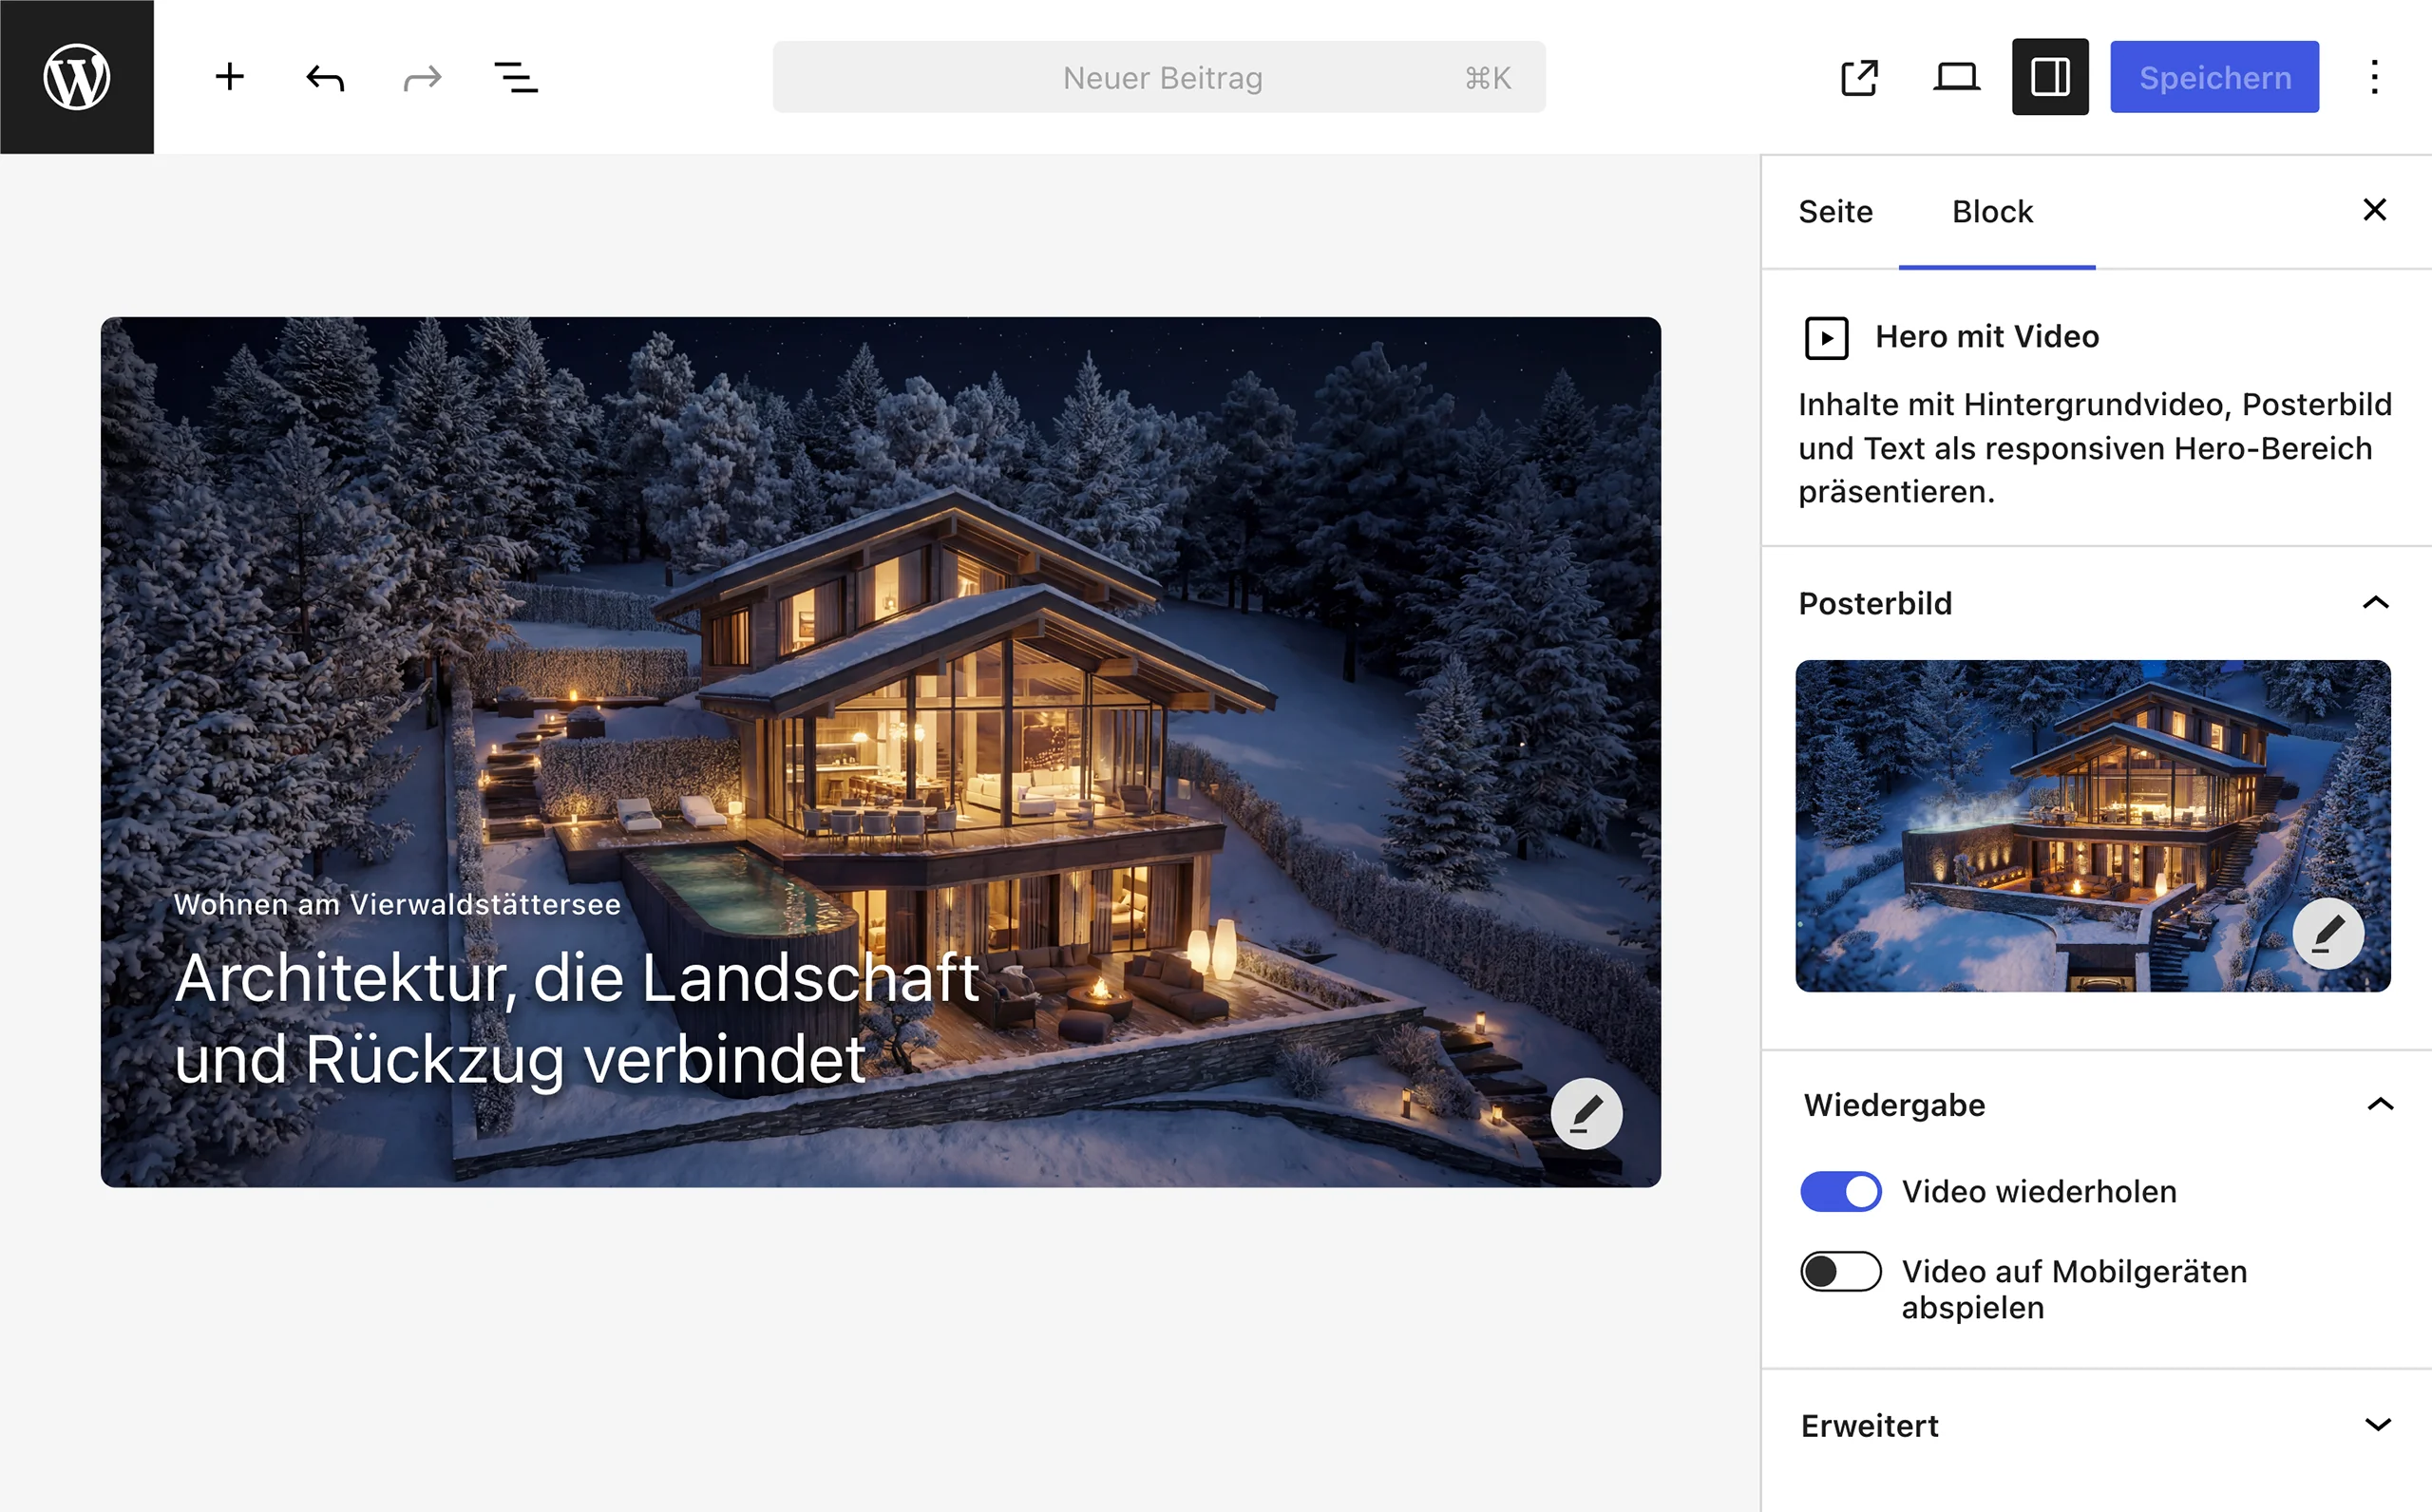
Task: Toggle the settings sidebar icon
Action: click(x=2050, y=77)
